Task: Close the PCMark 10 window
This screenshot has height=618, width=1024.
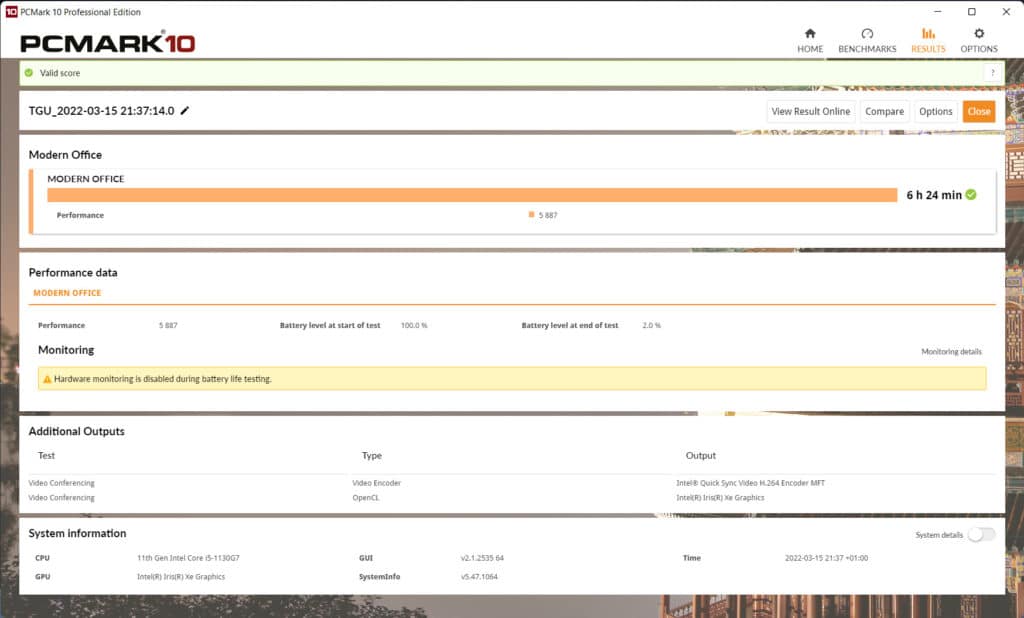Action: coord(1006,12)
